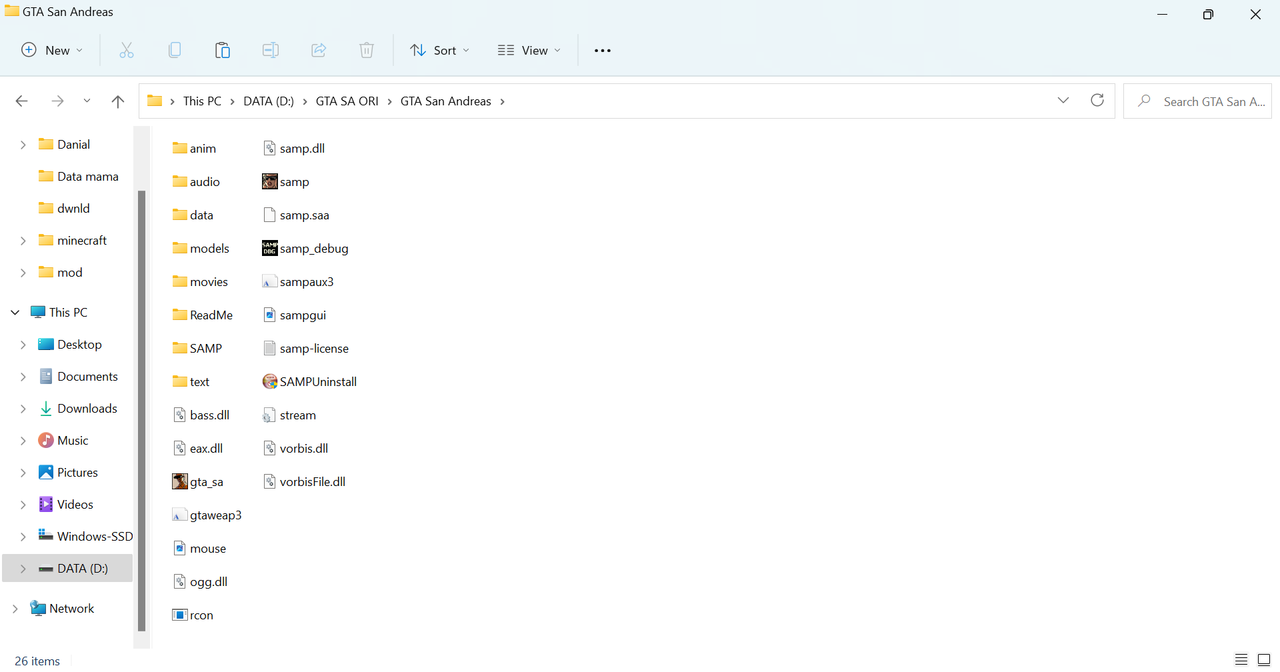This screenshot has height=672, width=1280.
Task: Click the navigation pane scrollbar
Action: click(x=142, y=410)
